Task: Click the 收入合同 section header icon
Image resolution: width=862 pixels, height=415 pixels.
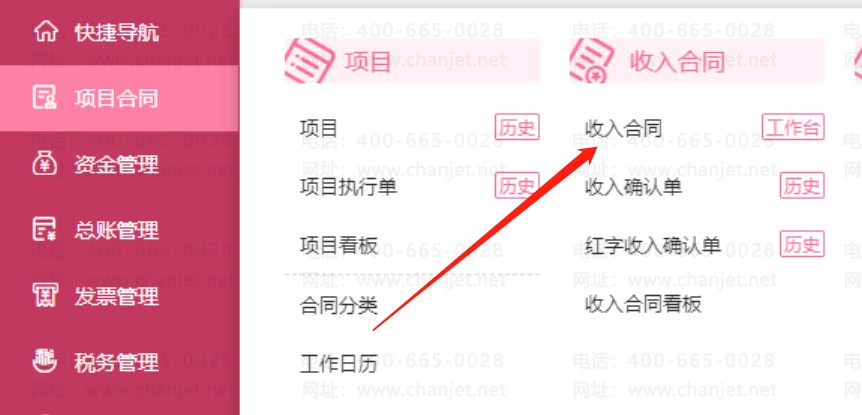Action: click(x=593, y=60)
